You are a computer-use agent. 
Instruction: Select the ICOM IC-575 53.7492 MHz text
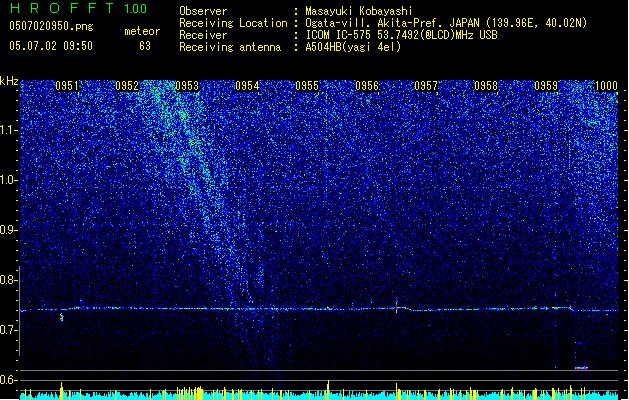(402, 35)
